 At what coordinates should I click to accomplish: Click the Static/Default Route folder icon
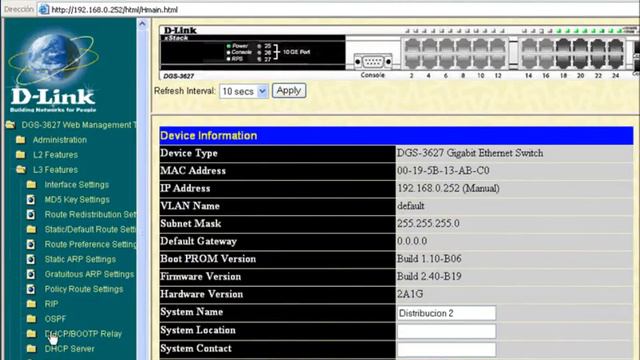coord(31,229)
